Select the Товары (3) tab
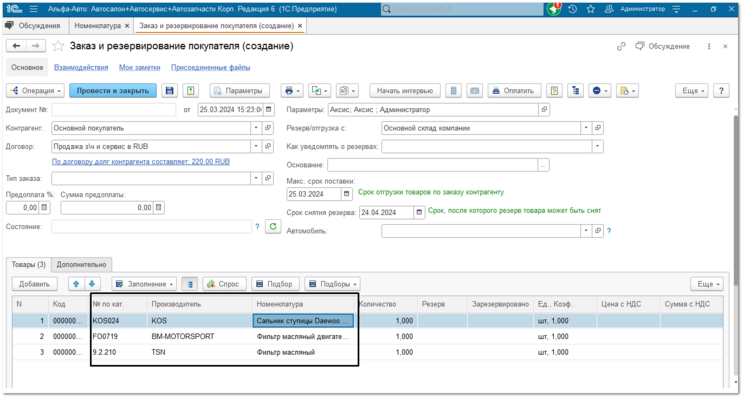 point(29,264)
